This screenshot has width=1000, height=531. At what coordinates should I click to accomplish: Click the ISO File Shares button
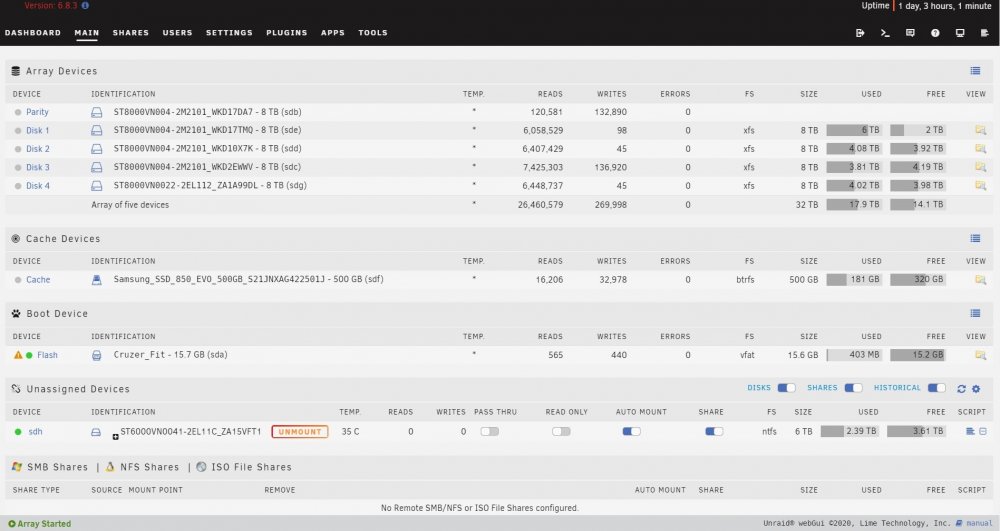coord(244,467)
